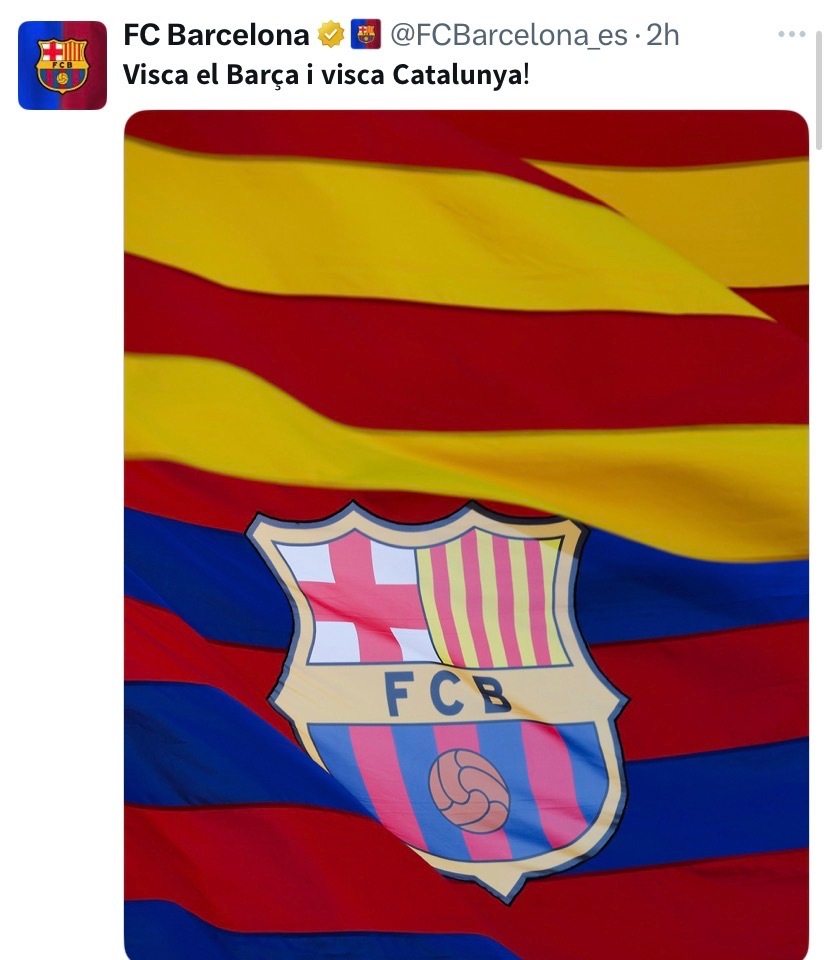Image resolution: width=828 pixels, height=960 pixels.
Task: Click the FC Barcelona display name
Action: click(x=216, y=35)
